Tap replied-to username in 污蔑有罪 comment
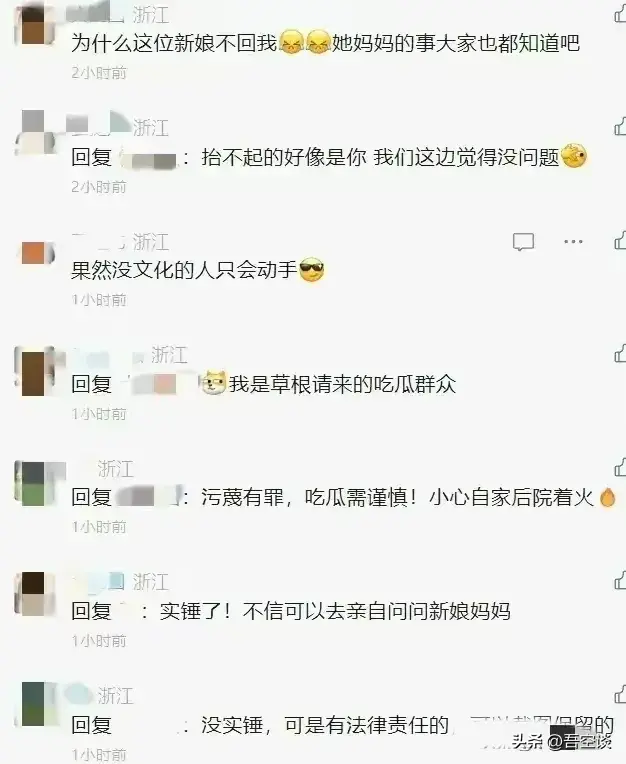 click(x=150, y=497)
